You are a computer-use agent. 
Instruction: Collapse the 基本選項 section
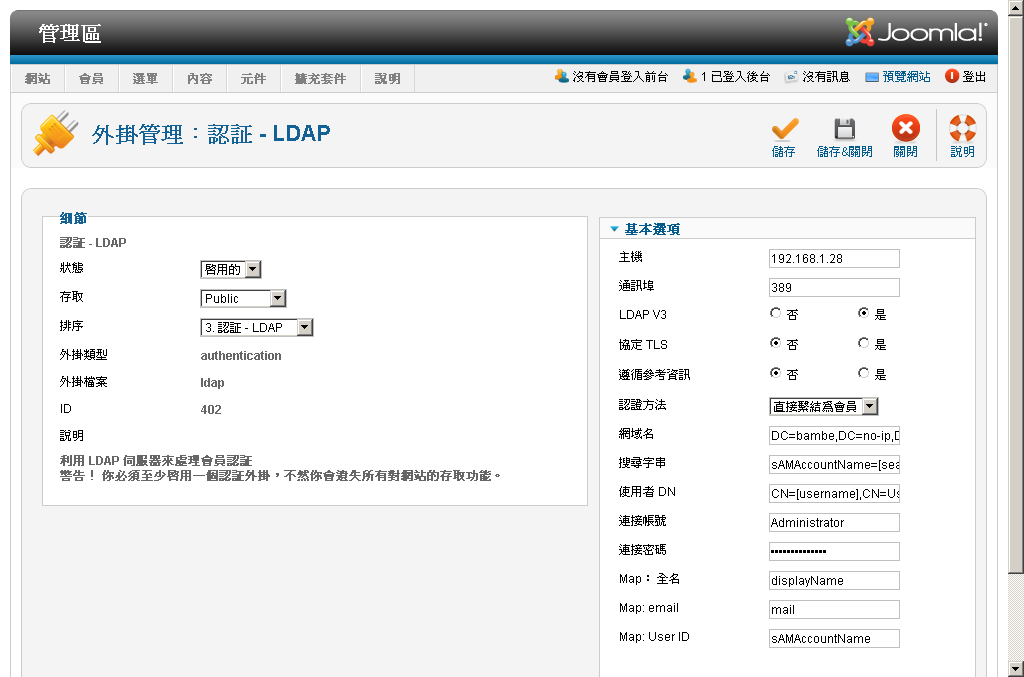[615, 229]
